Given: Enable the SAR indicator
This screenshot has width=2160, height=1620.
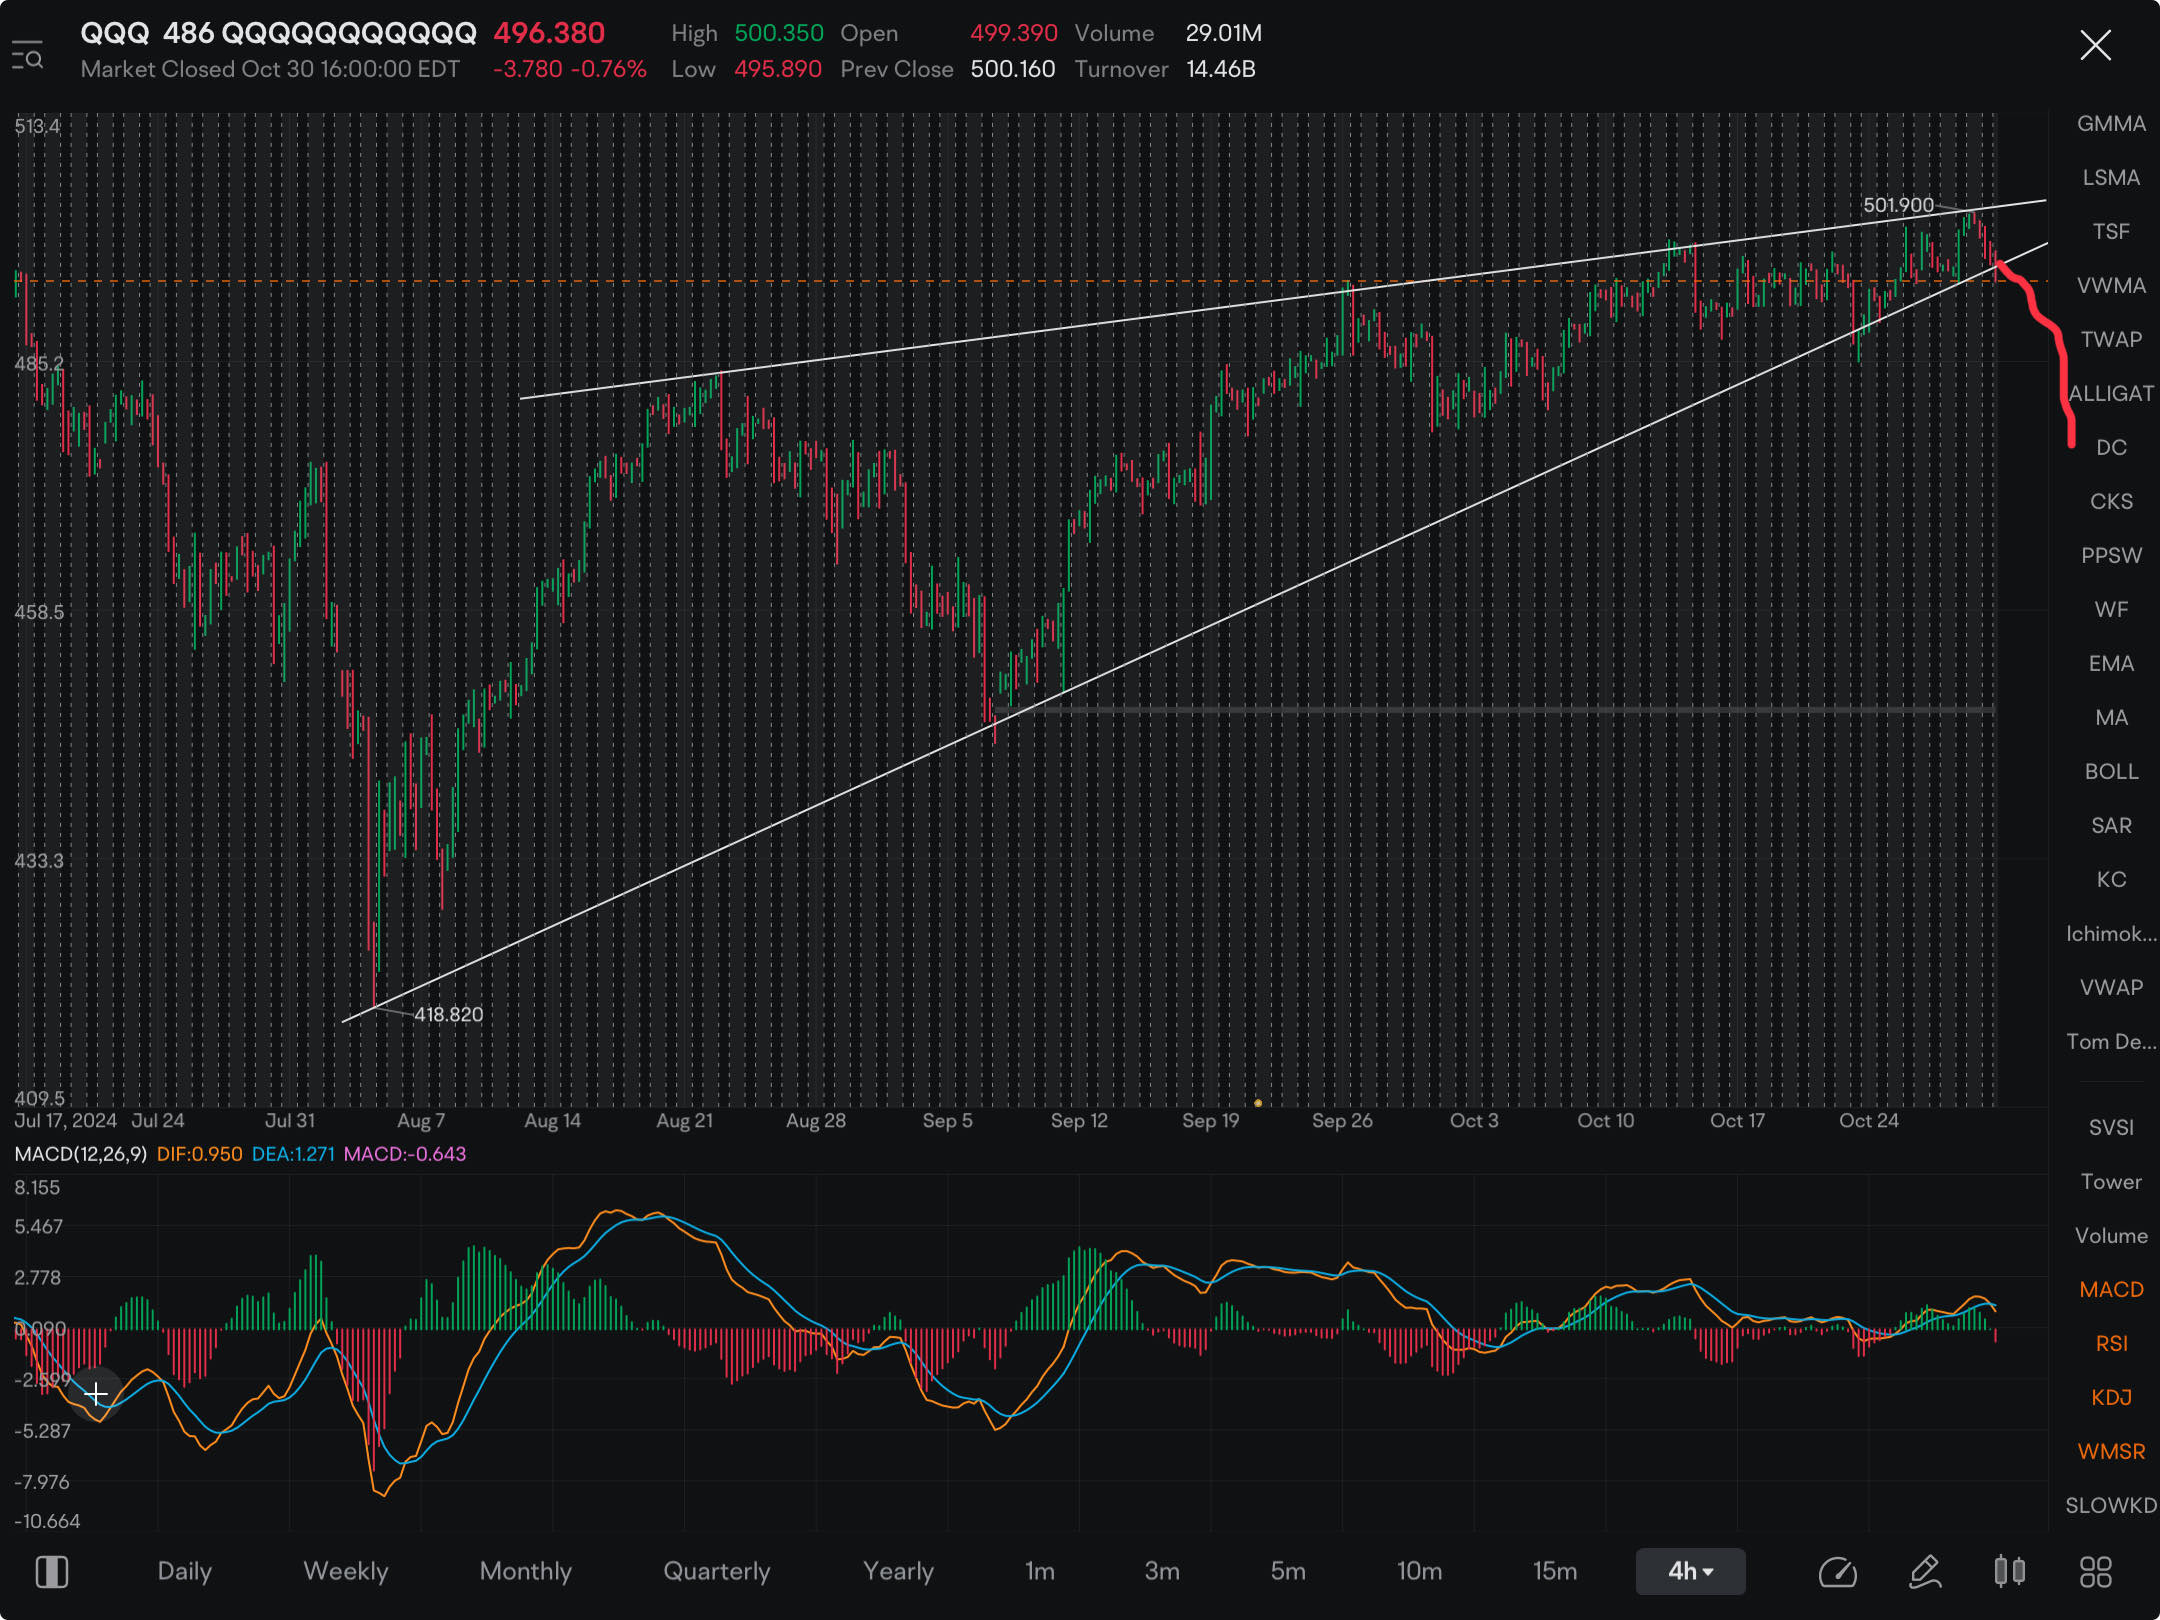Looking at the screenshot, I should click(2111, 826).
